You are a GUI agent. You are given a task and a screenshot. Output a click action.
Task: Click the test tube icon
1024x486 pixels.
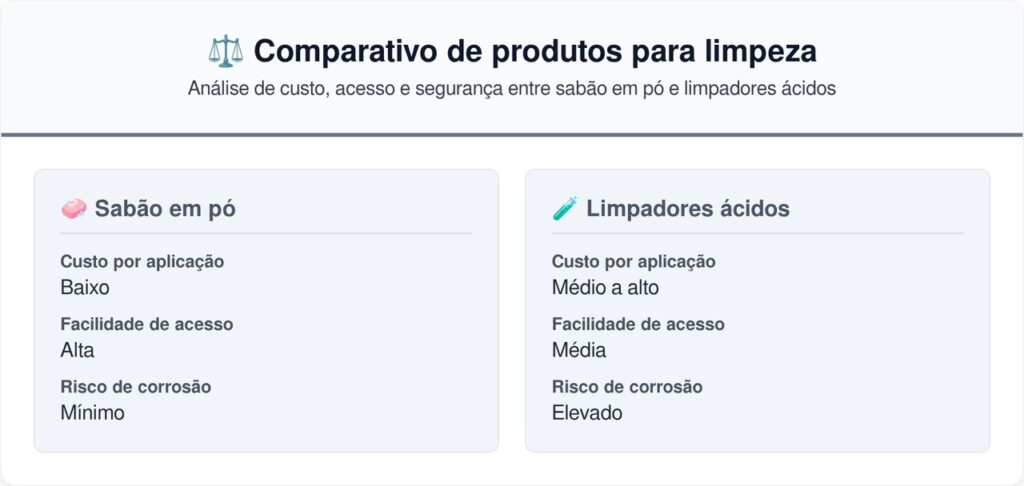[x=565, y=208]
